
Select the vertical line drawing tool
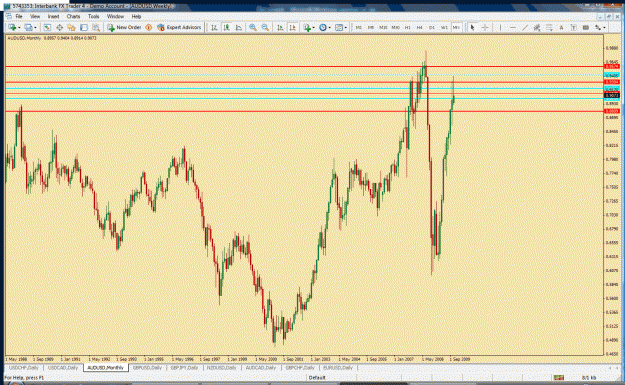(500, 28)
